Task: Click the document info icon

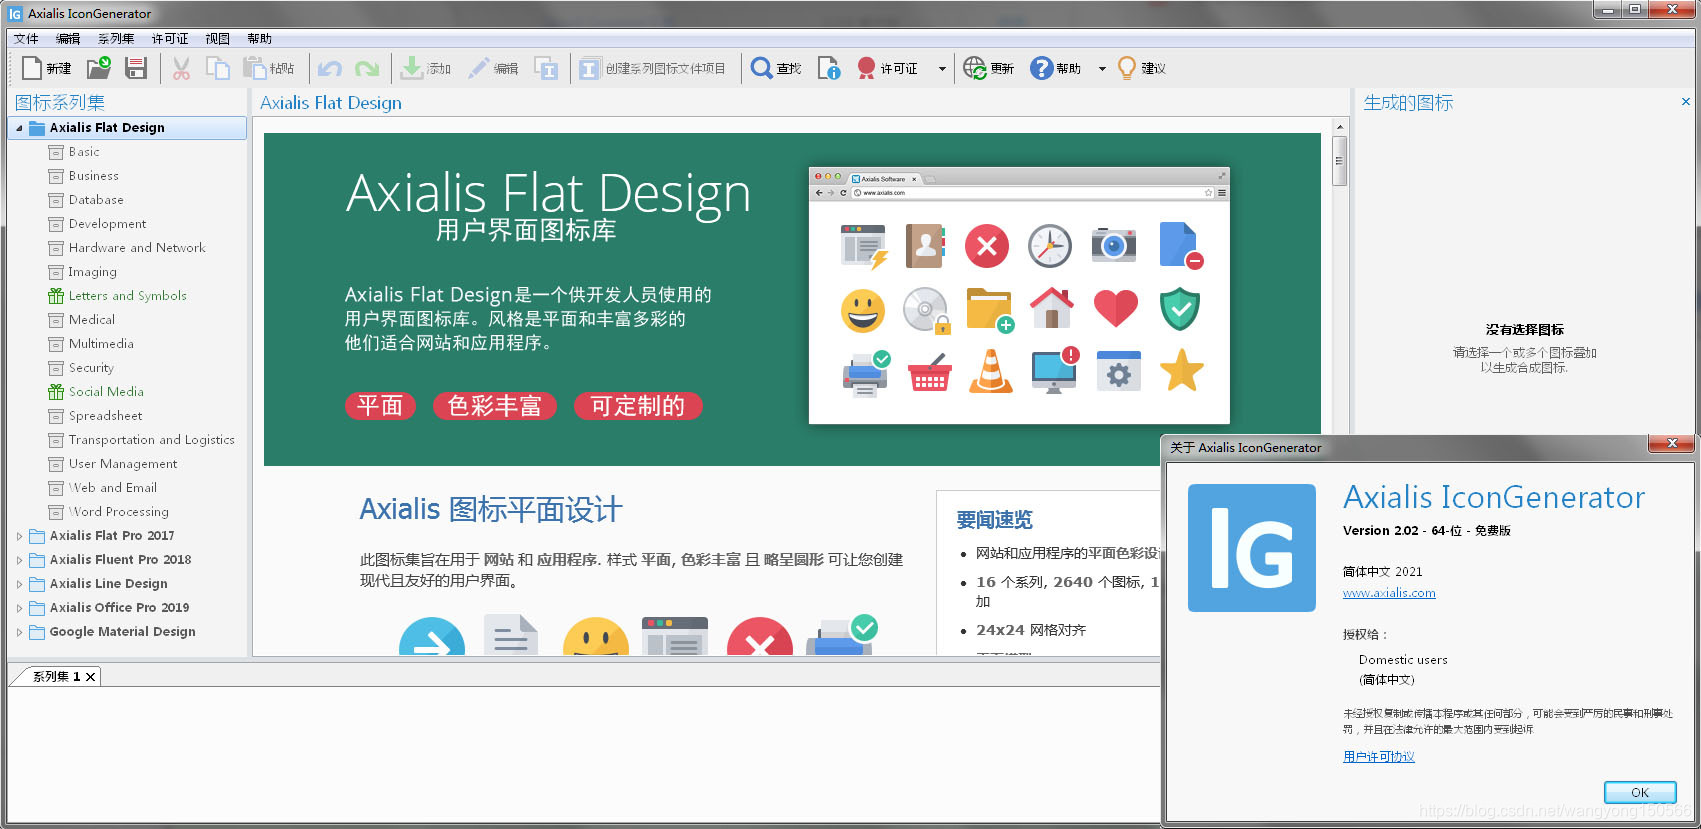Action: click(x=829, y=68)
